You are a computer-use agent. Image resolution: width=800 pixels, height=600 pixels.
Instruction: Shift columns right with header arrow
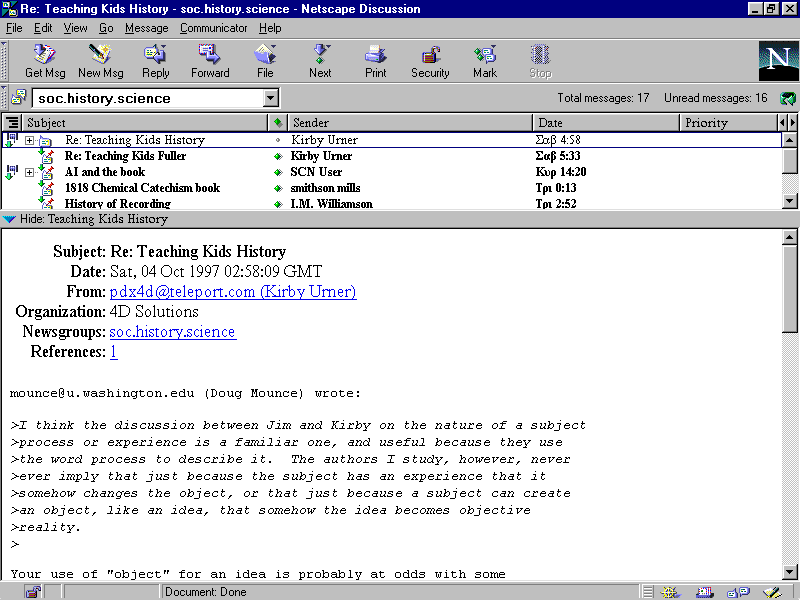(x=792, y=122)
